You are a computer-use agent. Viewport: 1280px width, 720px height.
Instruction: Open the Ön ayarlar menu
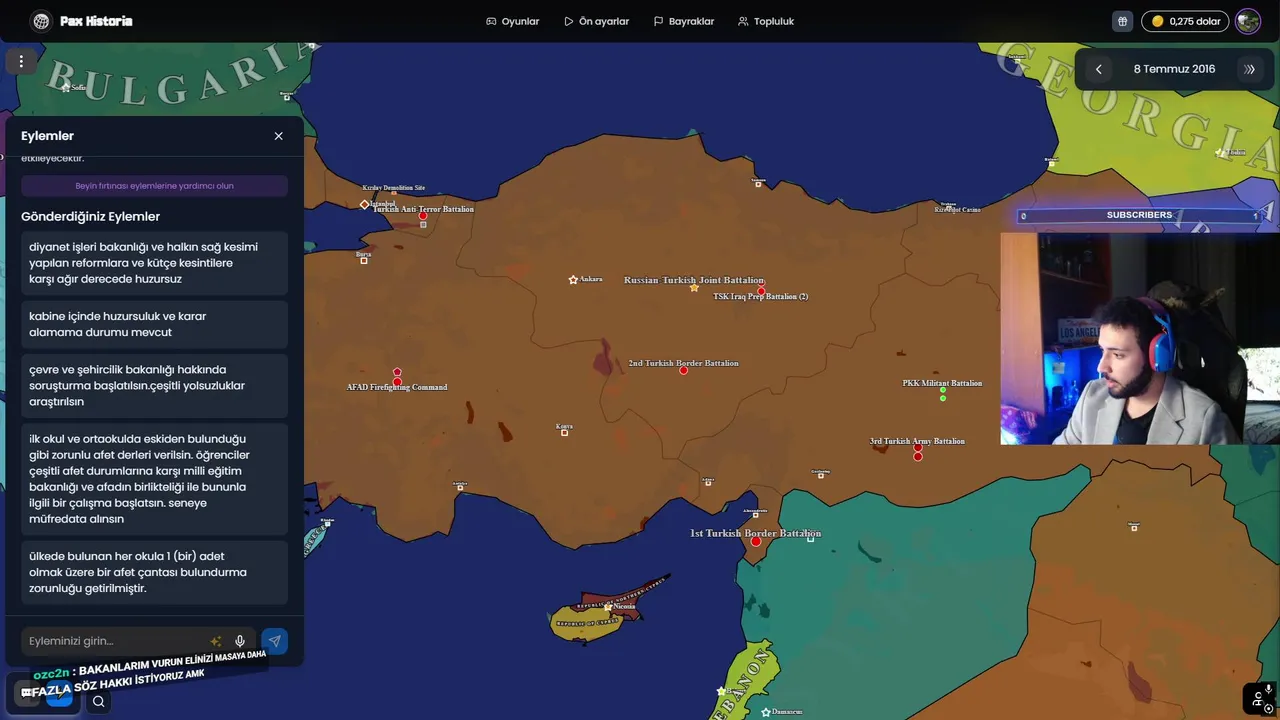point(597,21)
